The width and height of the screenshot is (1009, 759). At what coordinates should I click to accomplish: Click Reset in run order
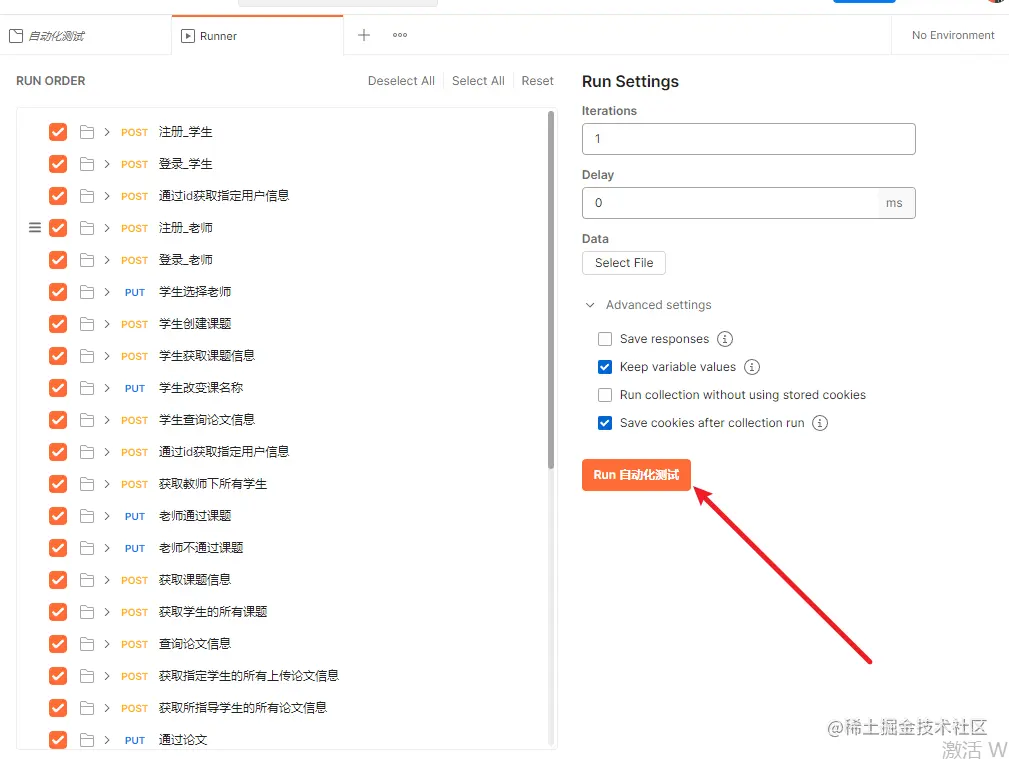537,80
